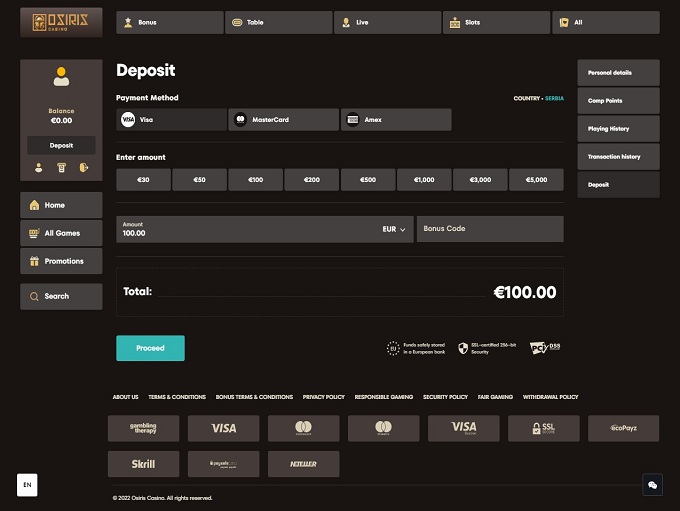This screenshot has width=680, height=511.
Task: Open the EN language selector
Action: coord(27,485)
